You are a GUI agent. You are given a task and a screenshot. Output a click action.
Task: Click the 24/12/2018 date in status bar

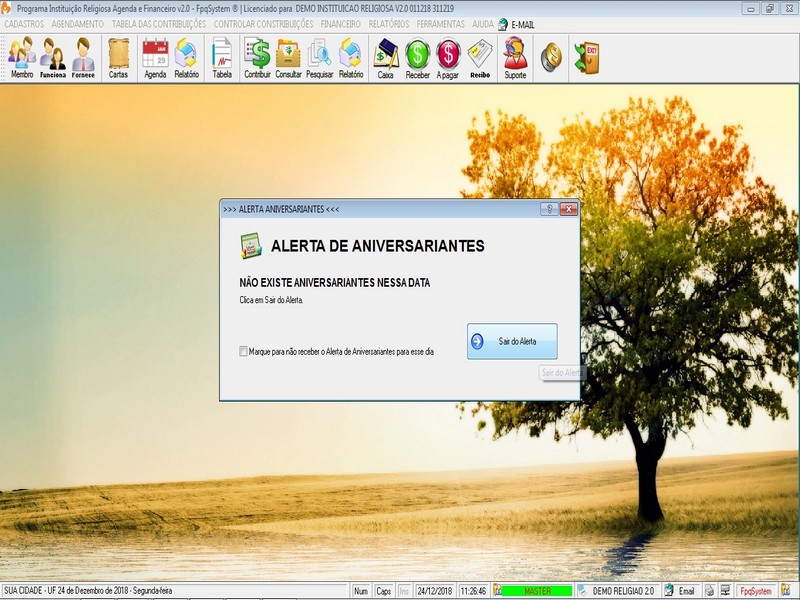435,591
